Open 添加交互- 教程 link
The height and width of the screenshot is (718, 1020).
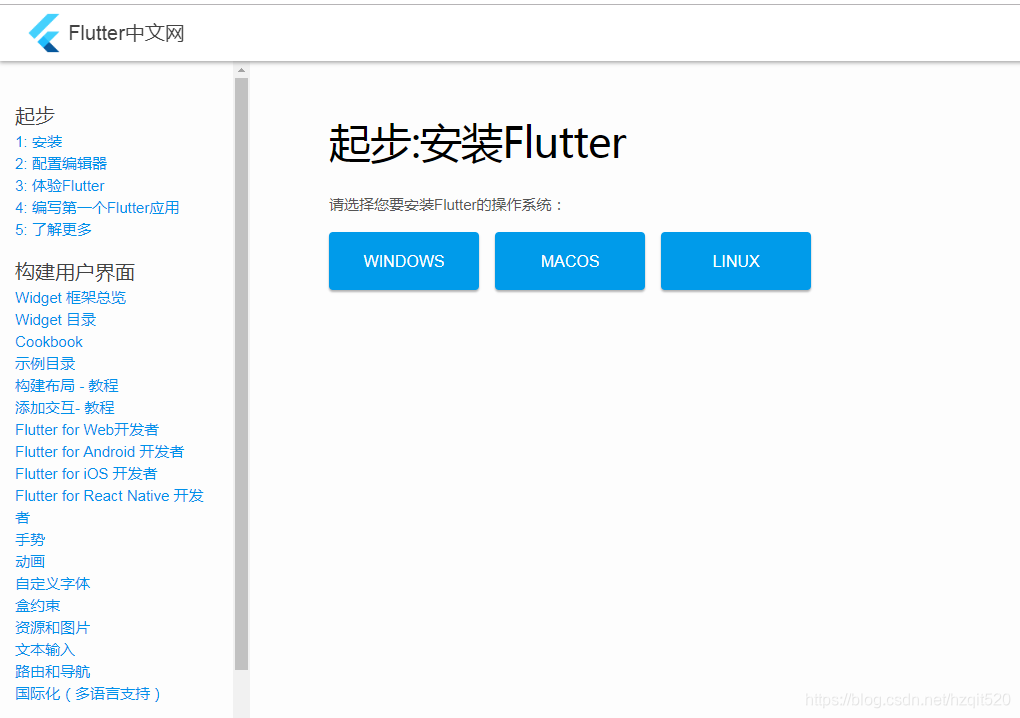65,408
